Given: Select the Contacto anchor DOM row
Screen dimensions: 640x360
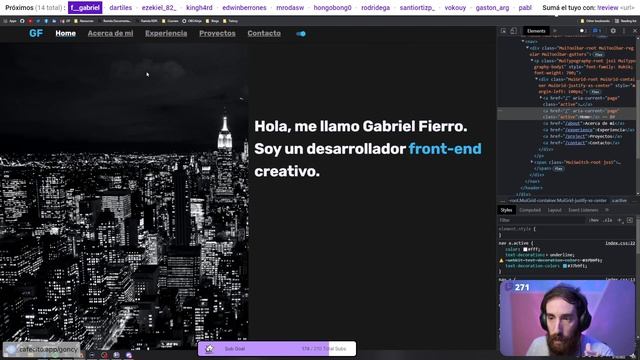Looking at the screenshot, I should tap(582, 143).
